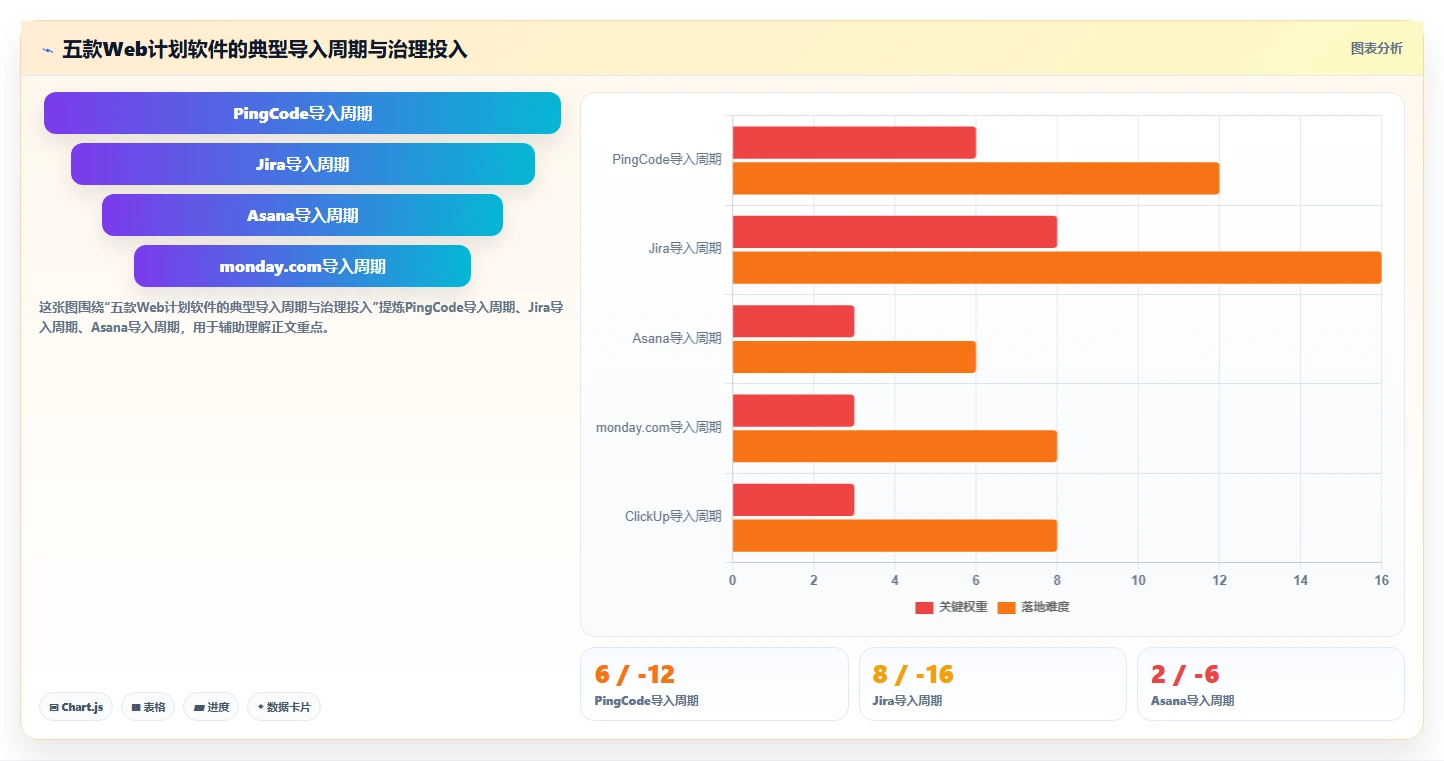Click the Chart.js tag chip

pyautogui.click(x=76, y=707)
